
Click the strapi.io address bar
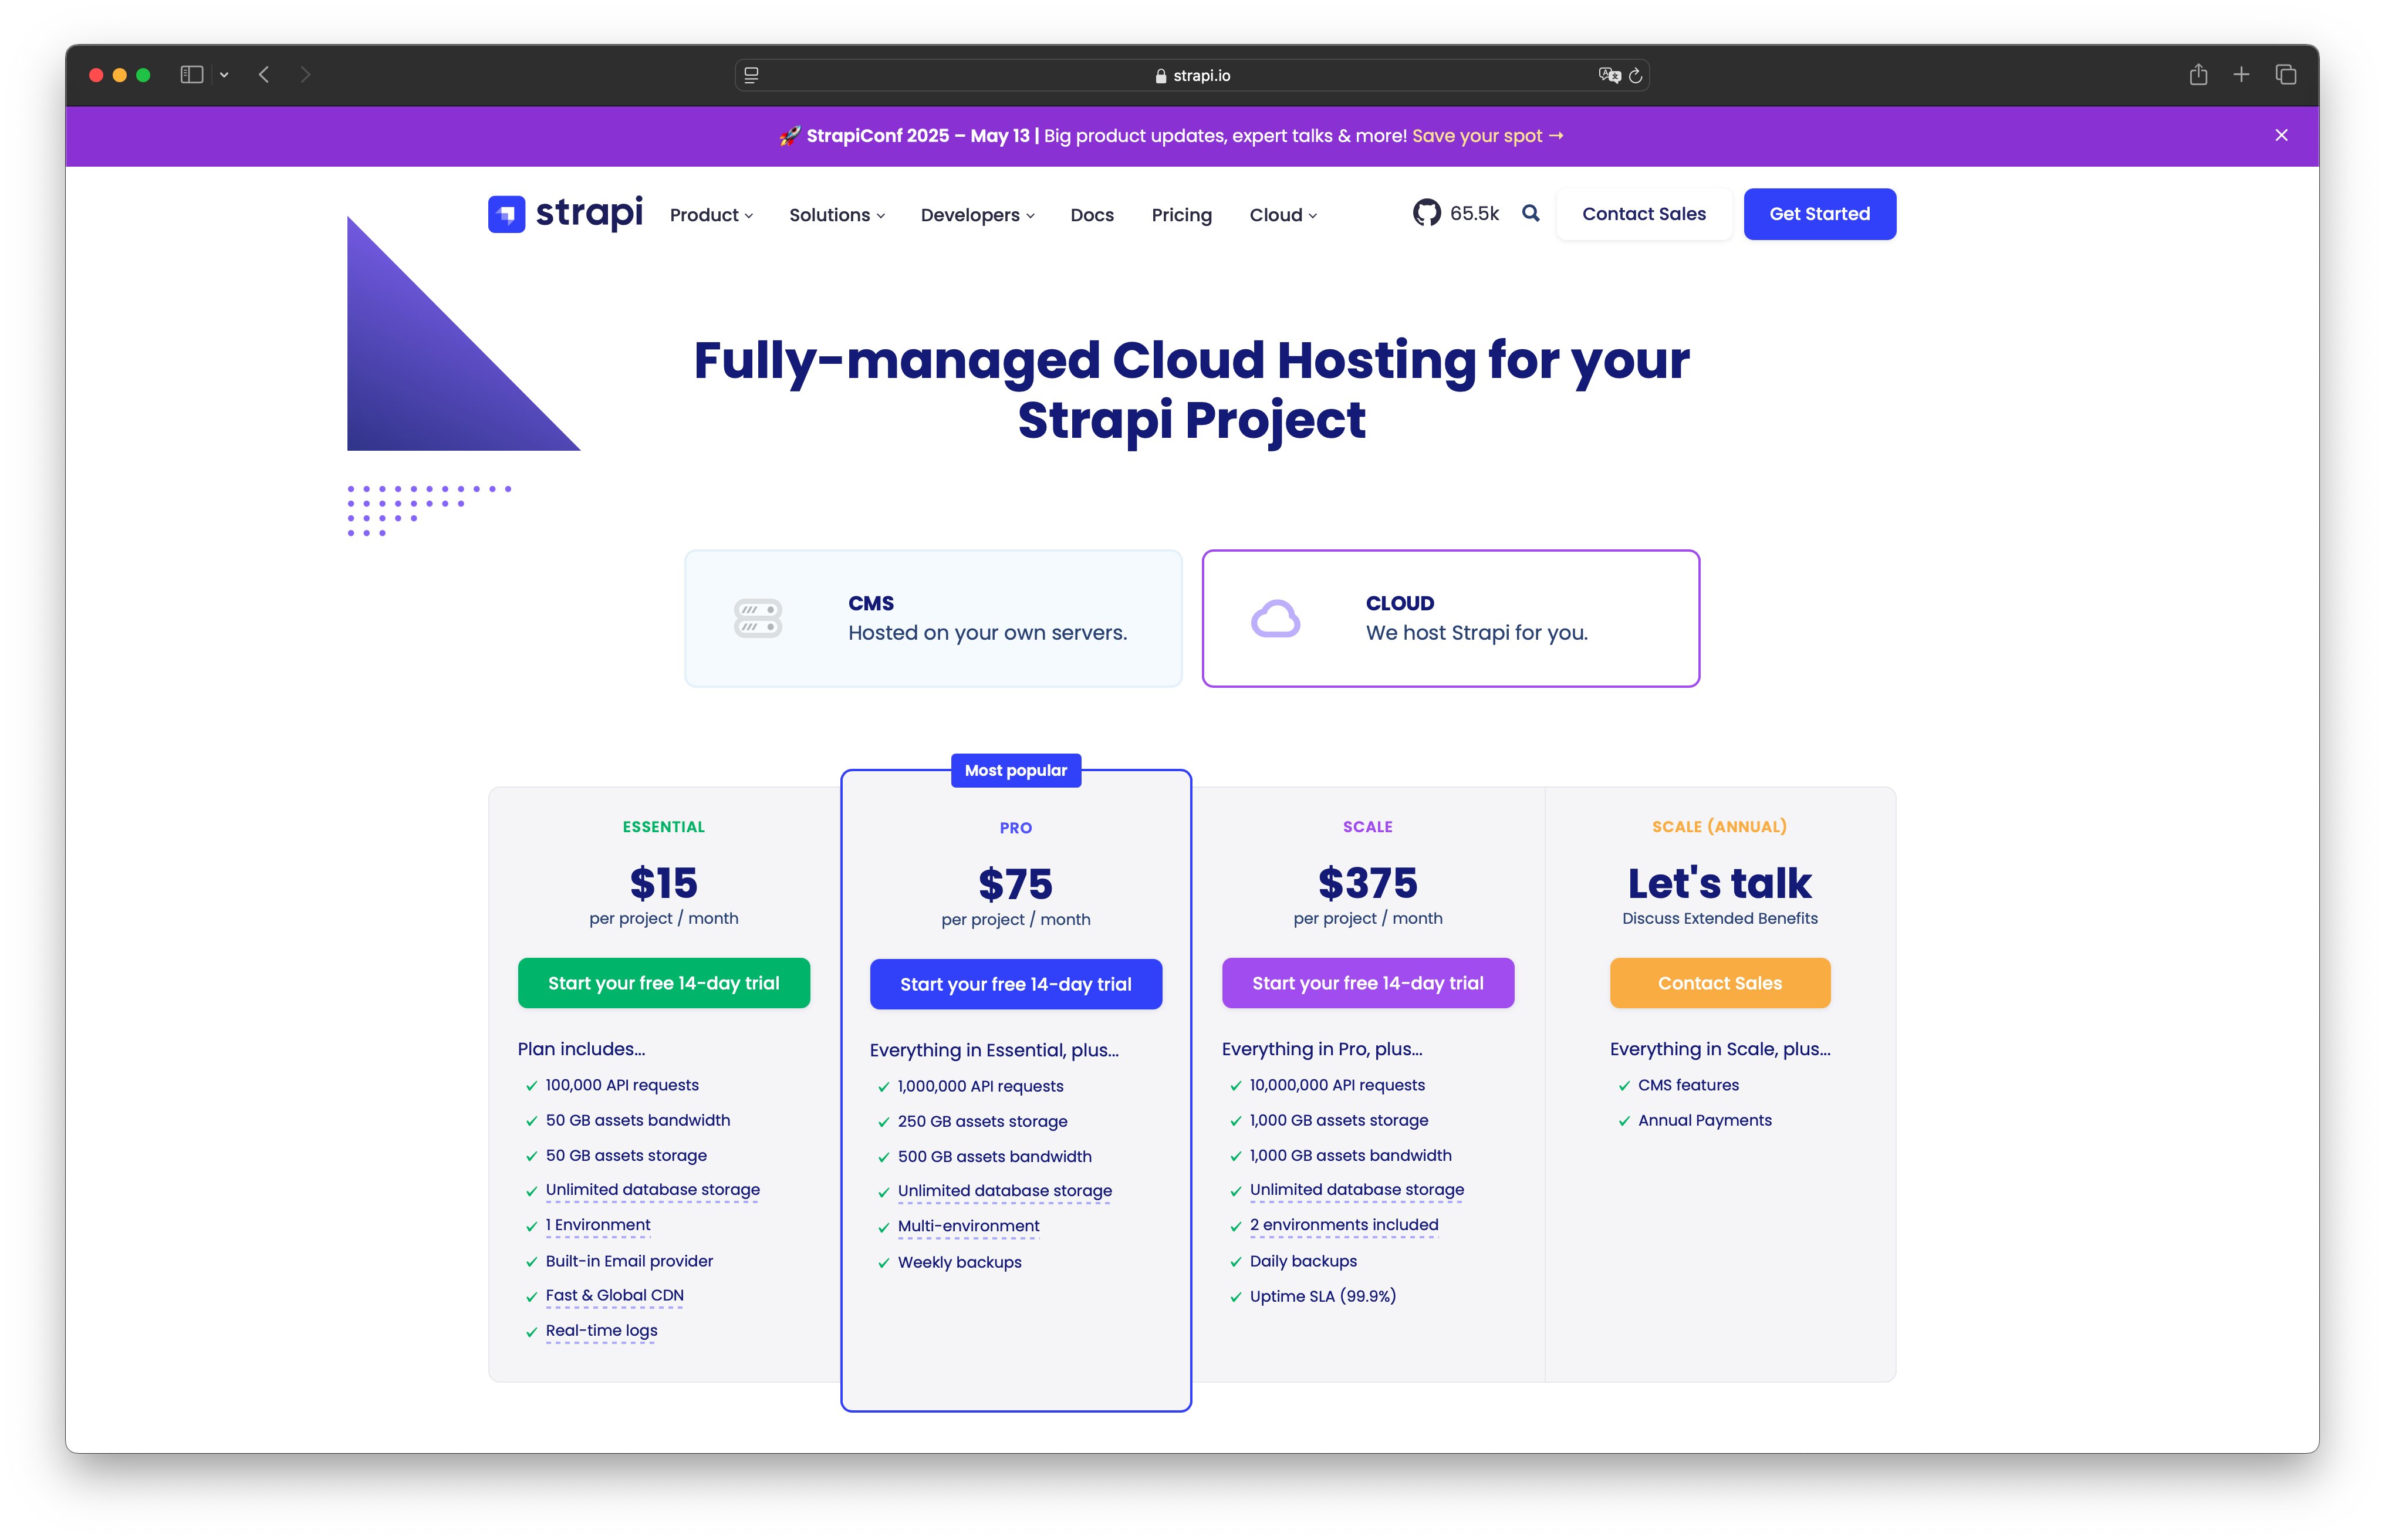1192,76
